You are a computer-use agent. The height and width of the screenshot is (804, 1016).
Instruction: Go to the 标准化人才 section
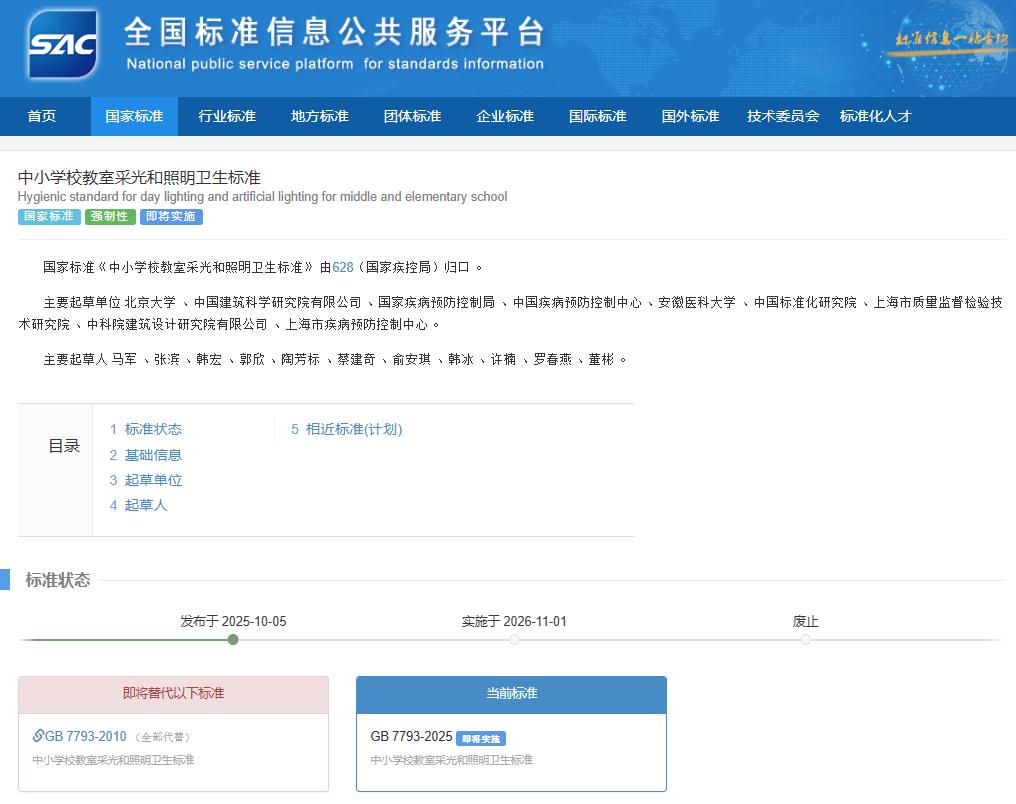(876, 116)
